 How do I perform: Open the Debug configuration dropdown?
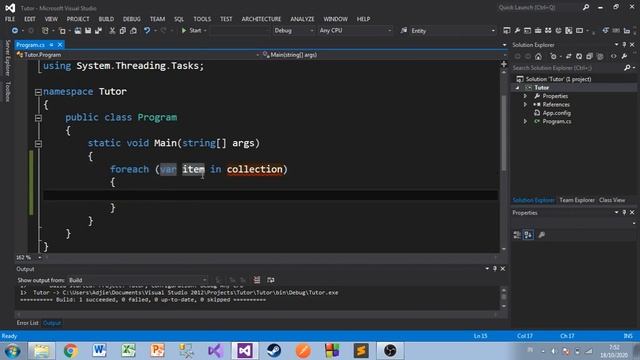click(x=293, y=31)
